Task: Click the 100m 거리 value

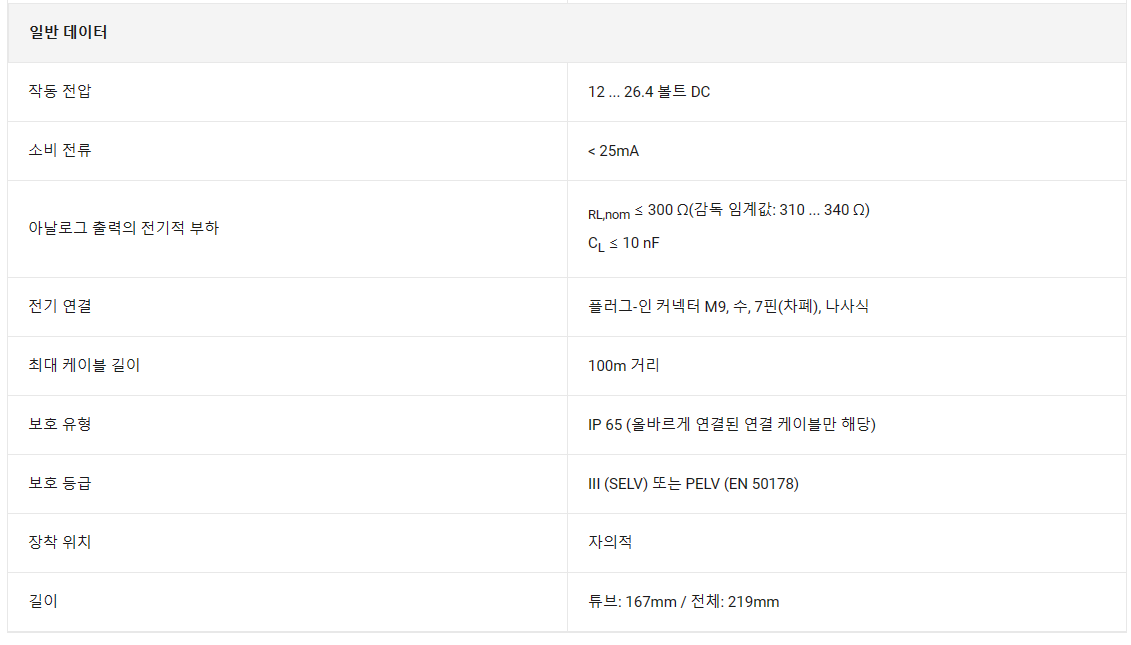Action: pyautogui.click(x=623, y=365)
